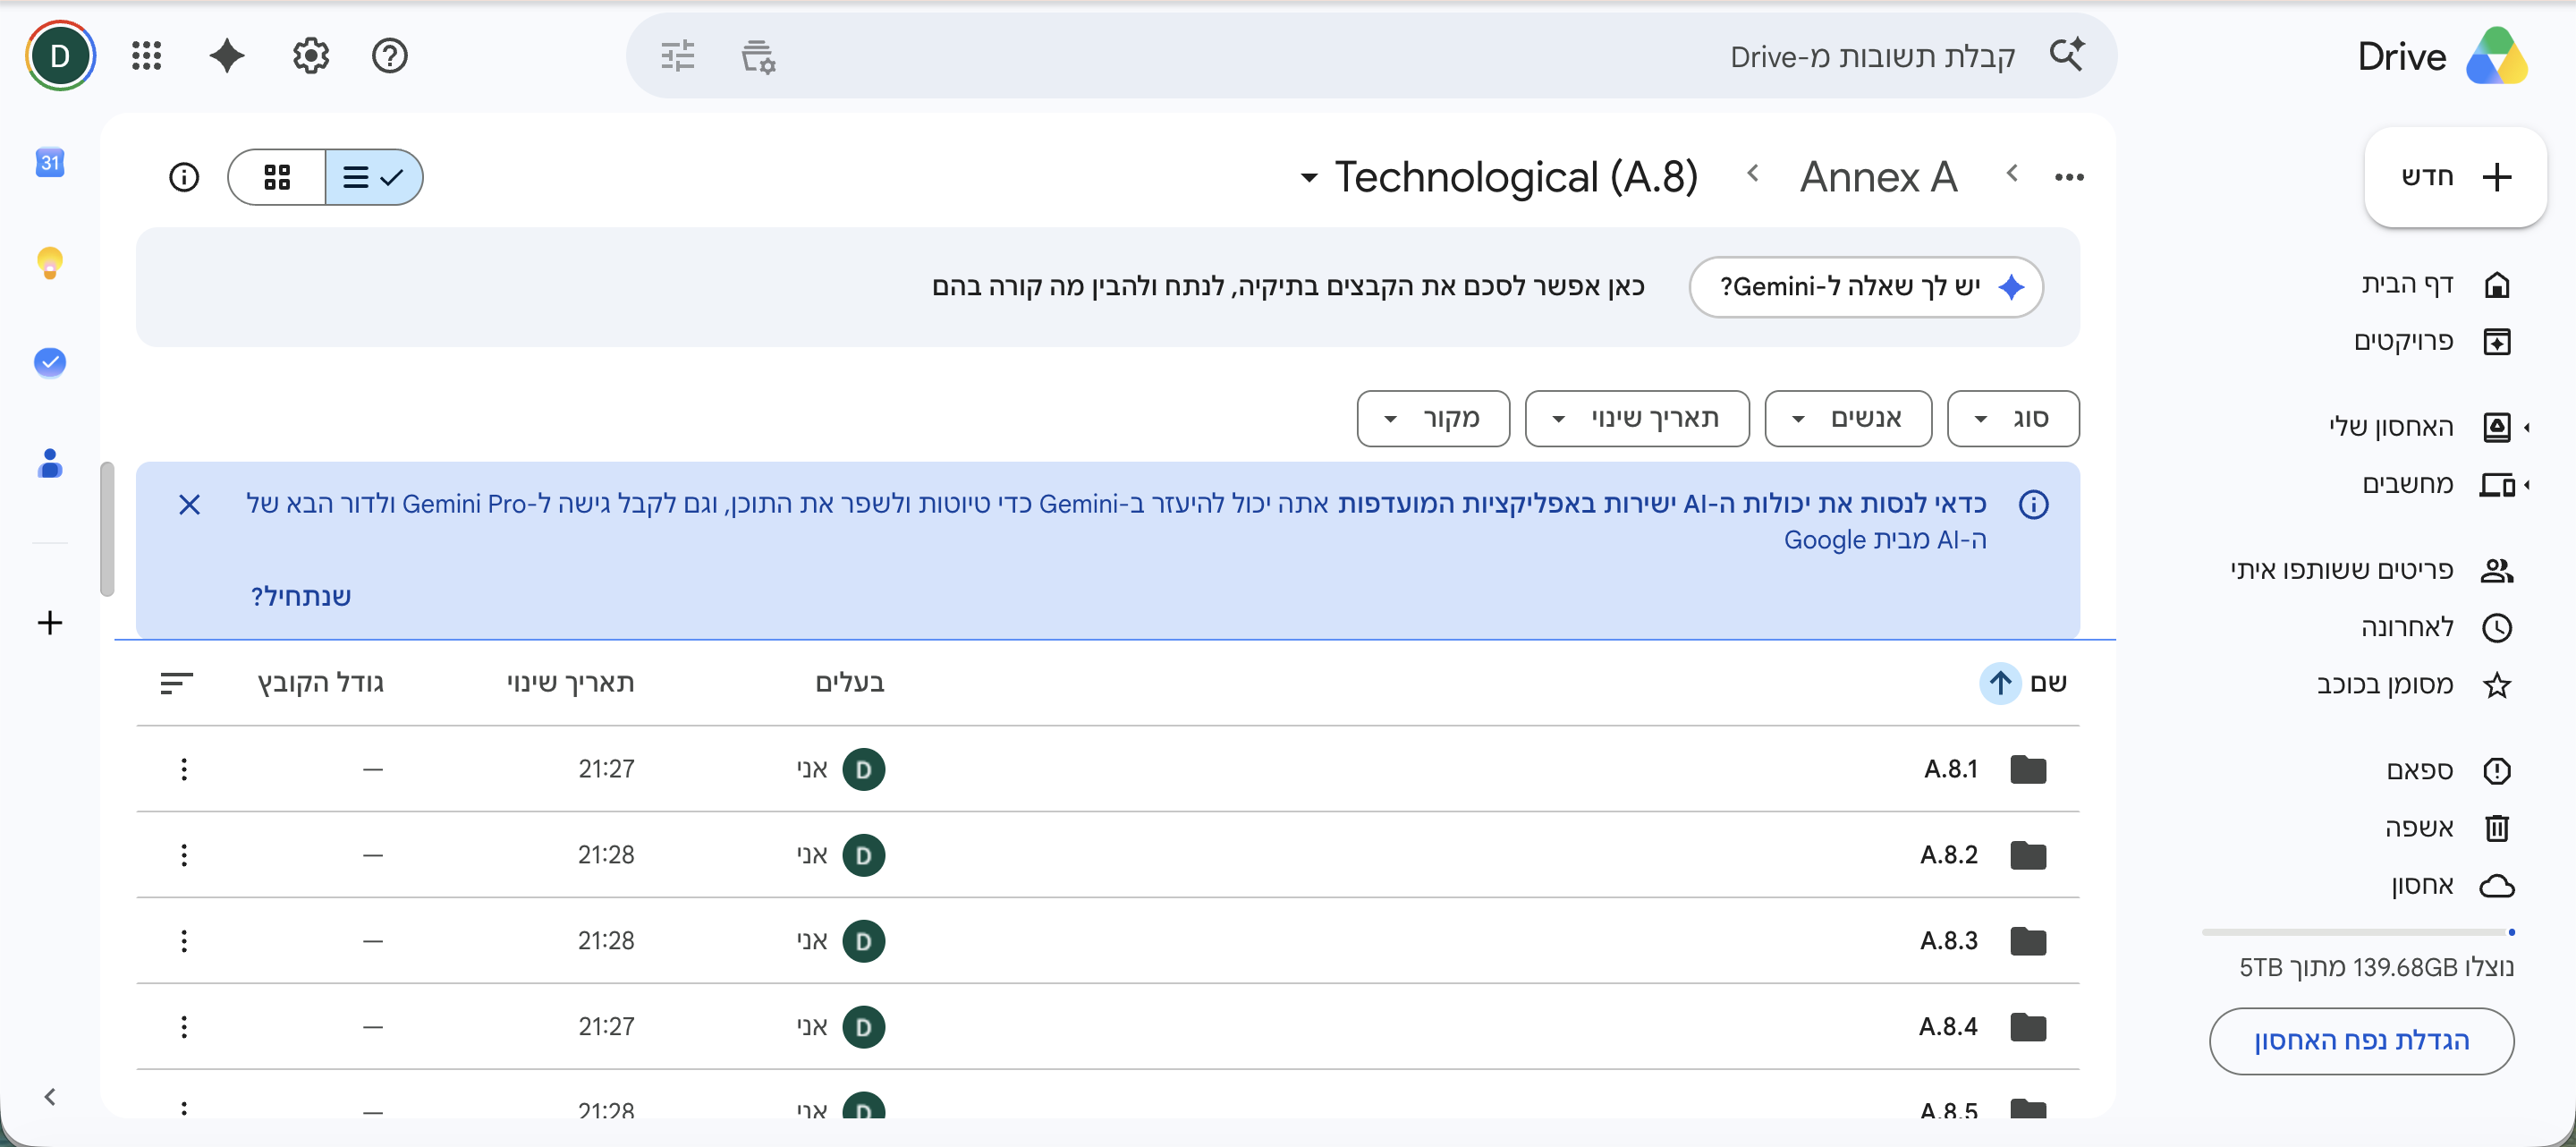Screen dimensions: 2576x1147
Task: Open Contacts side panel
Action: click(x=50, y=463)
